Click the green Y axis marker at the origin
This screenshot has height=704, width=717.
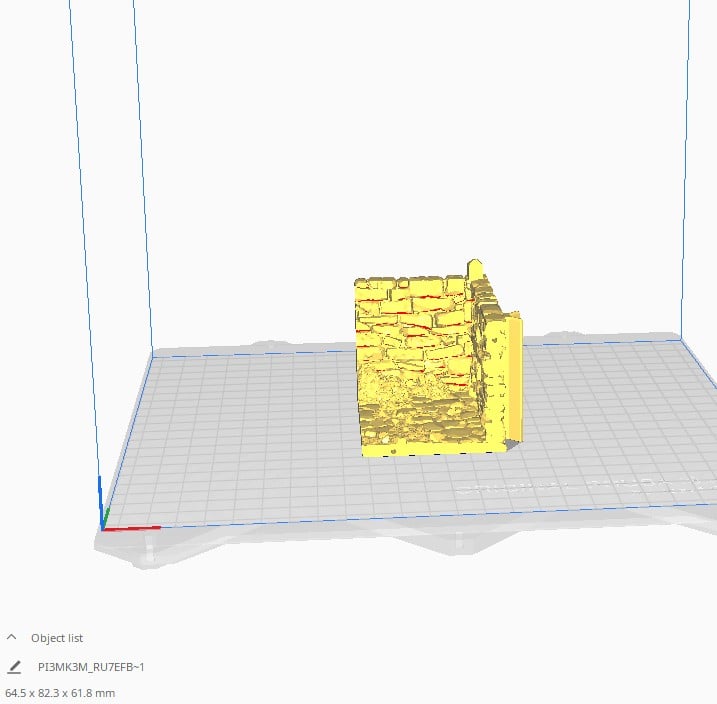[x=106, y=517]
